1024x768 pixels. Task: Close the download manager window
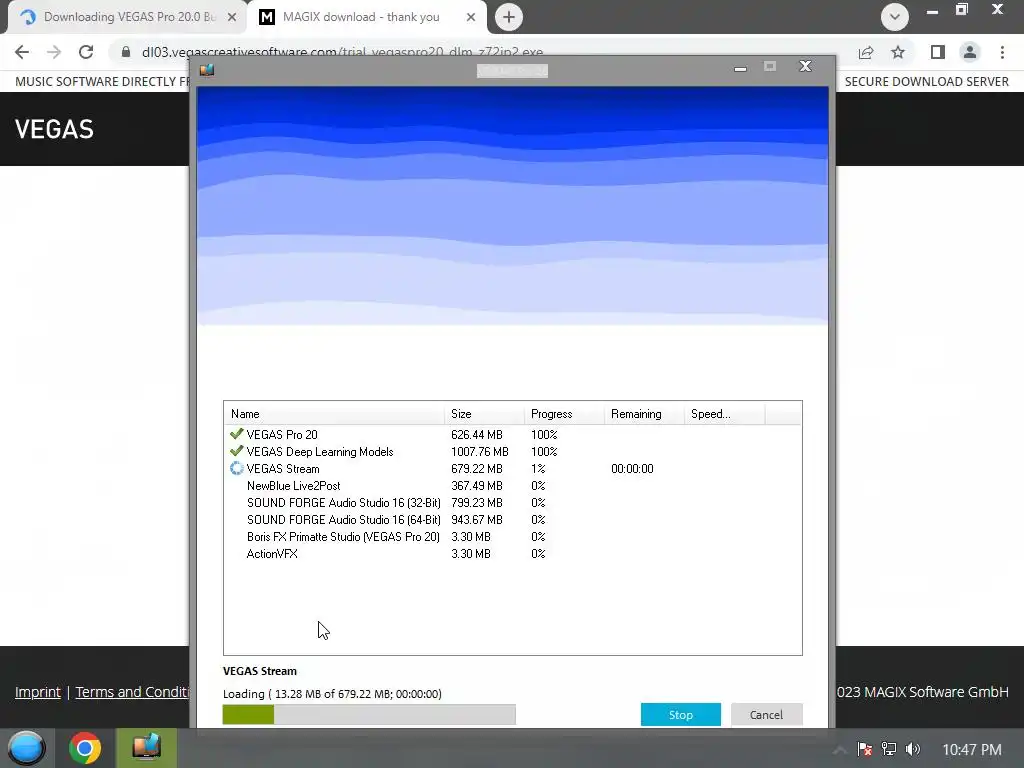point(805,66)
